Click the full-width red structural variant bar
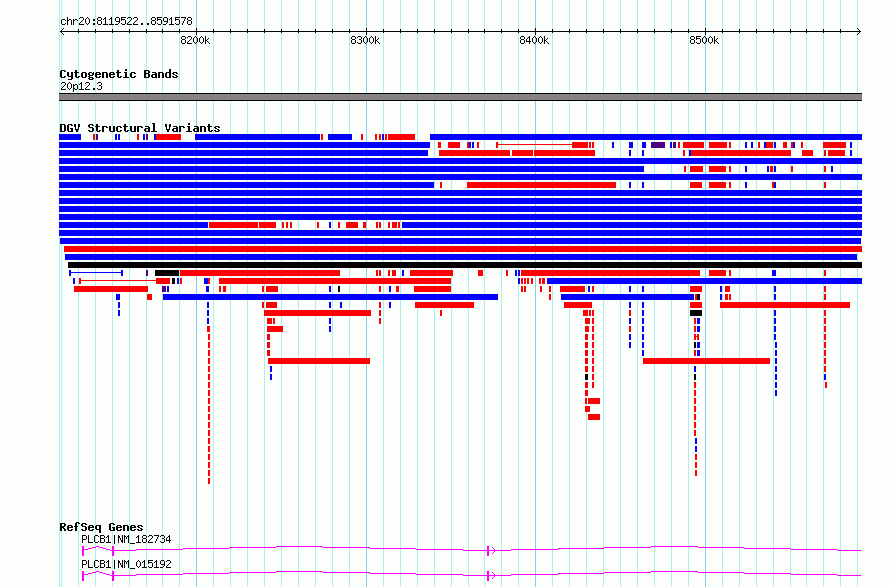The width and height of the screenshot is (890, 587). (463, 249)
